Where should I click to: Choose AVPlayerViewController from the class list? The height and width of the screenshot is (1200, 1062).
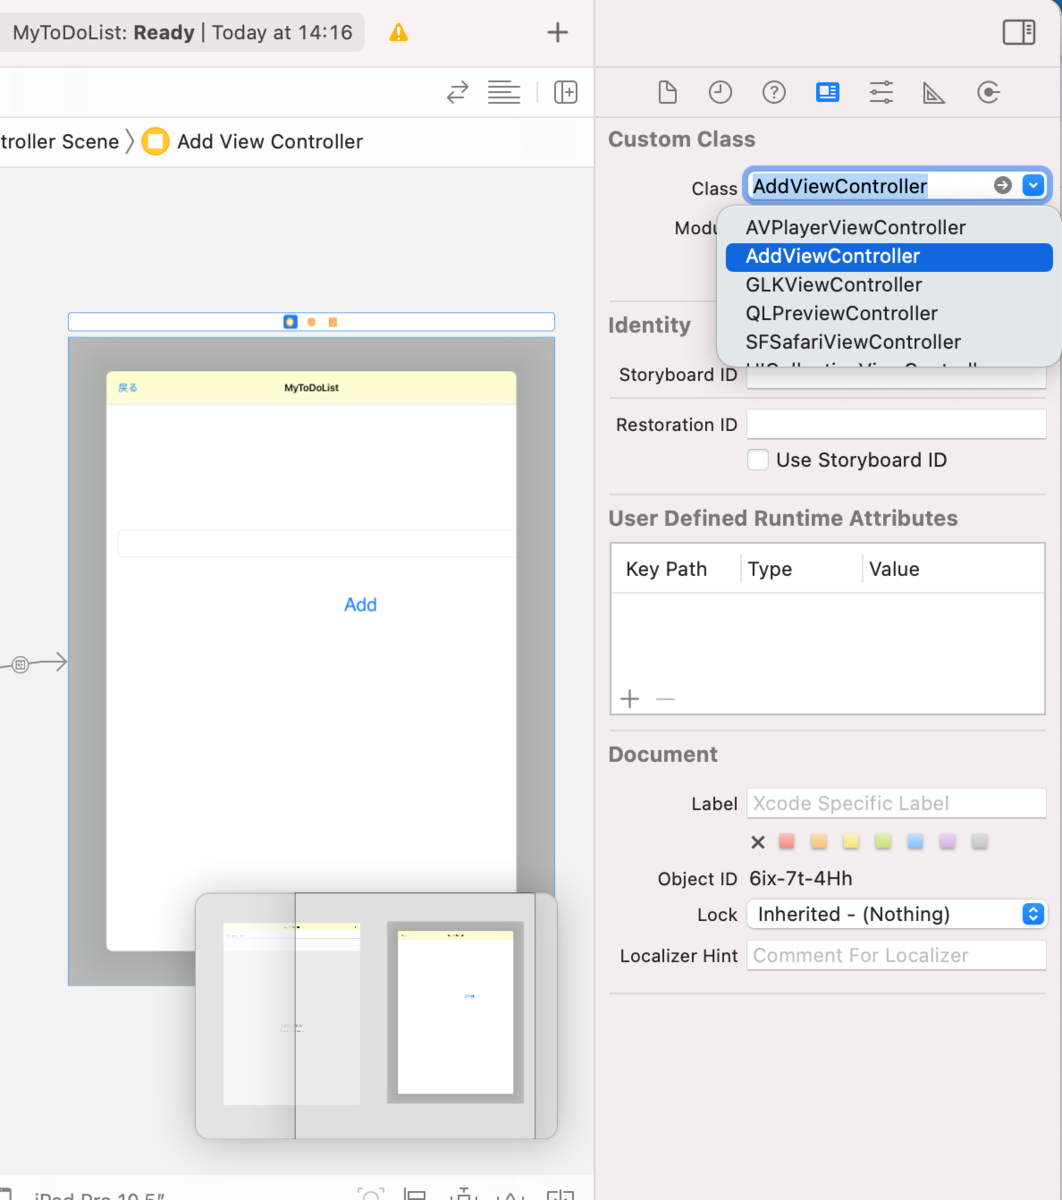[889, 228]
